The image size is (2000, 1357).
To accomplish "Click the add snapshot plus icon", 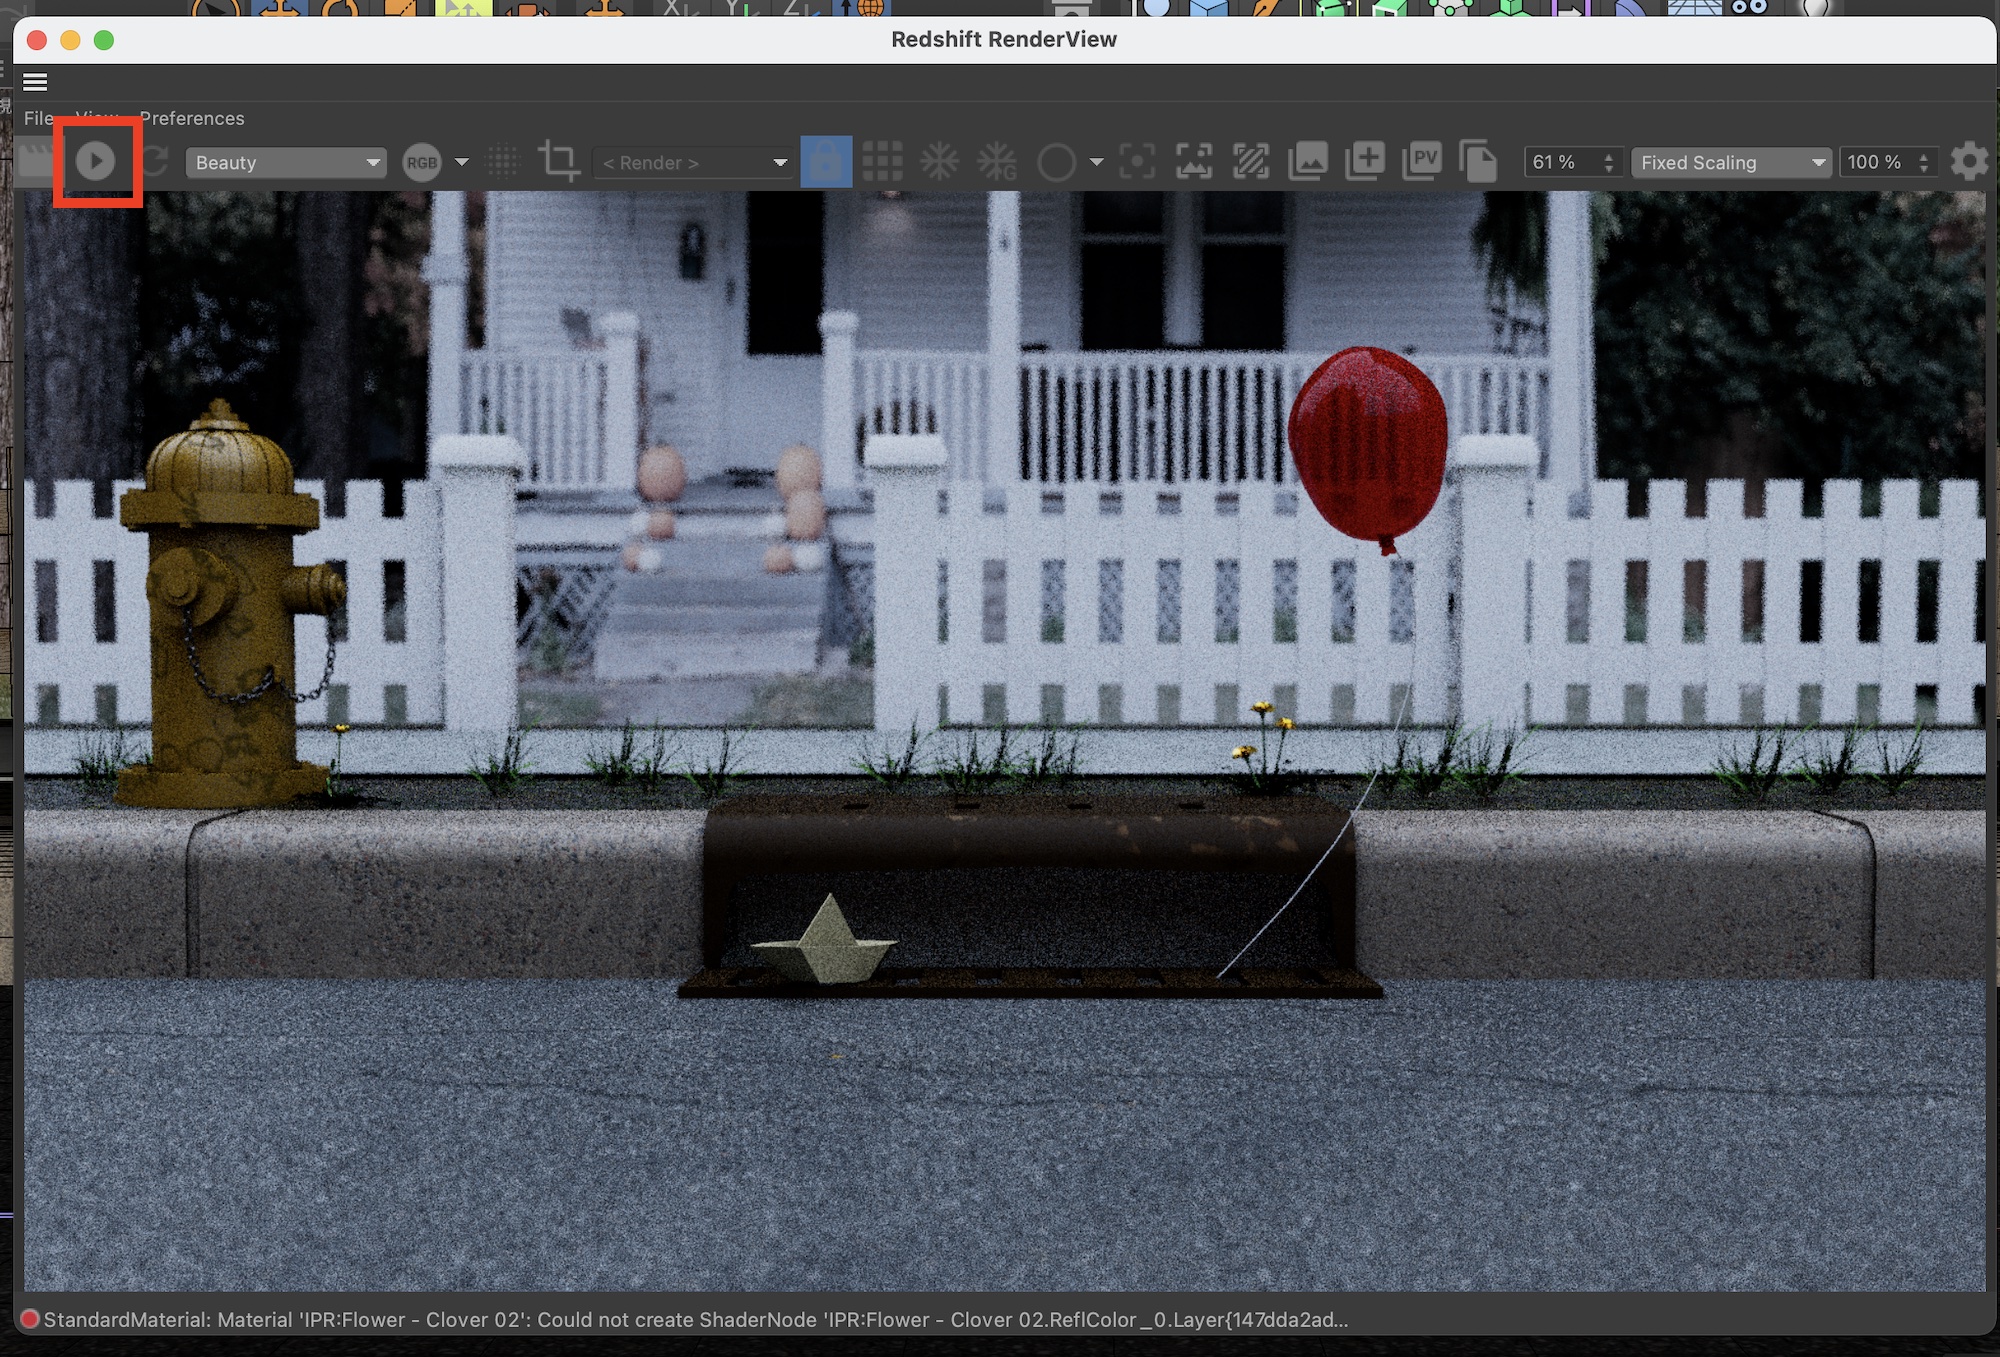I will point(1365,161).
